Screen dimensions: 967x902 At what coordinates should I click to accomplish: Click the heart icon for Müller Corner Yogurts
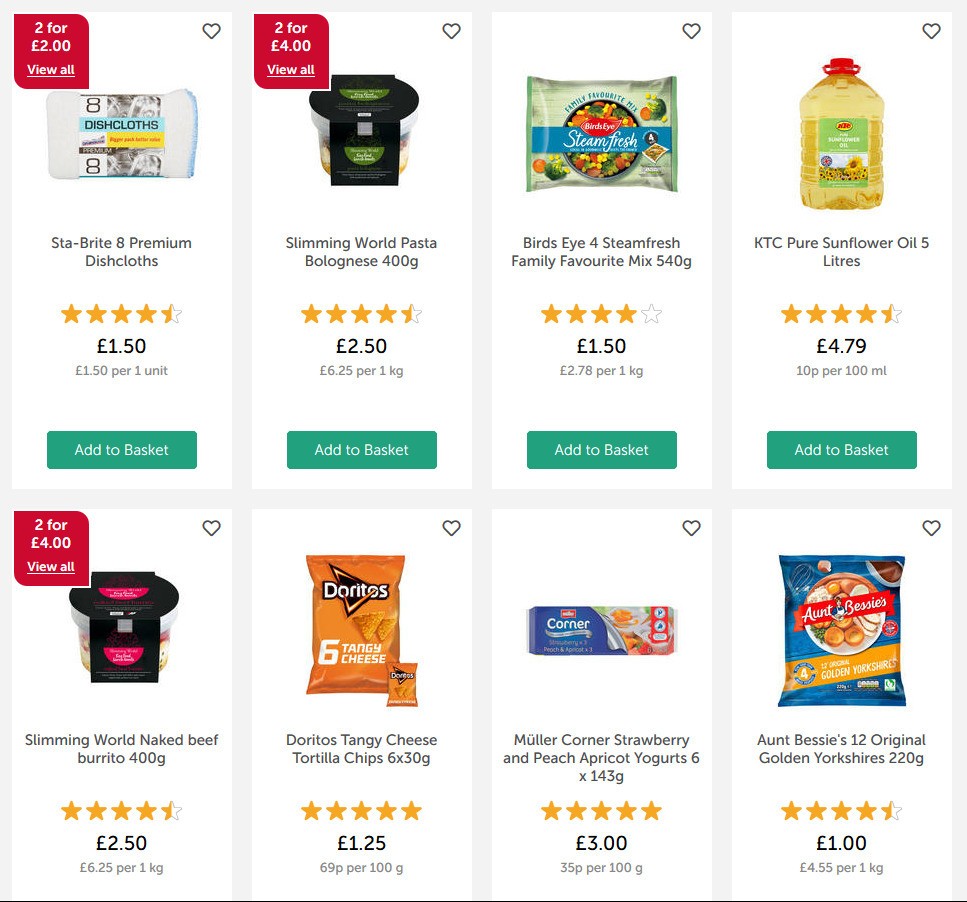[691, 528]
